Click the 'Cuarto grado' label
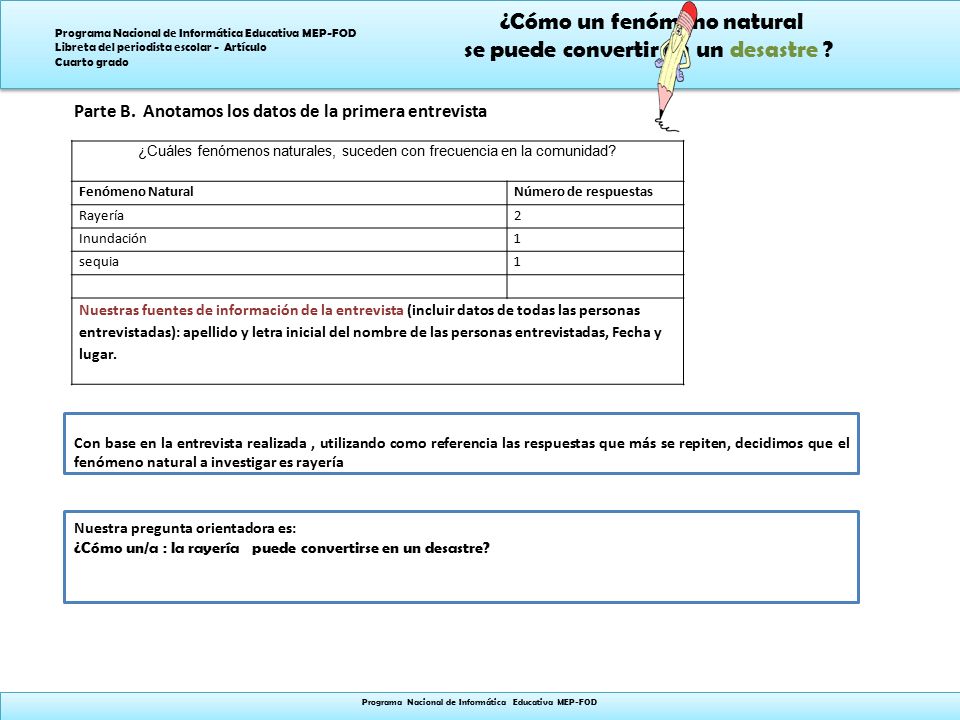Viewport: 960px width, 720px height. pyautogui.click(x=91, y=62)
